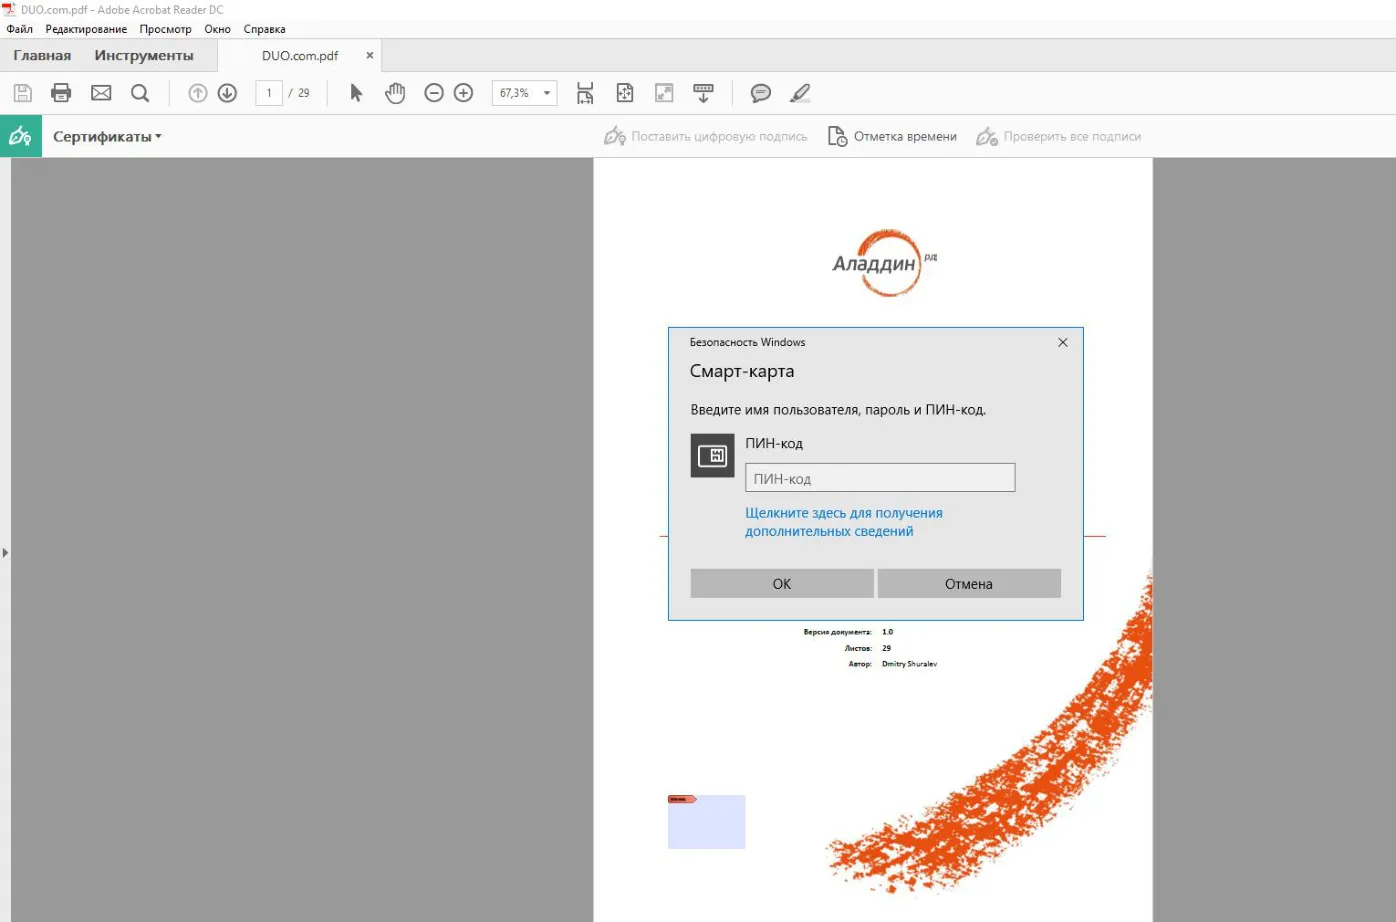Go to next page arrow icon
The width and height of the screenshot is (1396, 922).
point(227,93)
